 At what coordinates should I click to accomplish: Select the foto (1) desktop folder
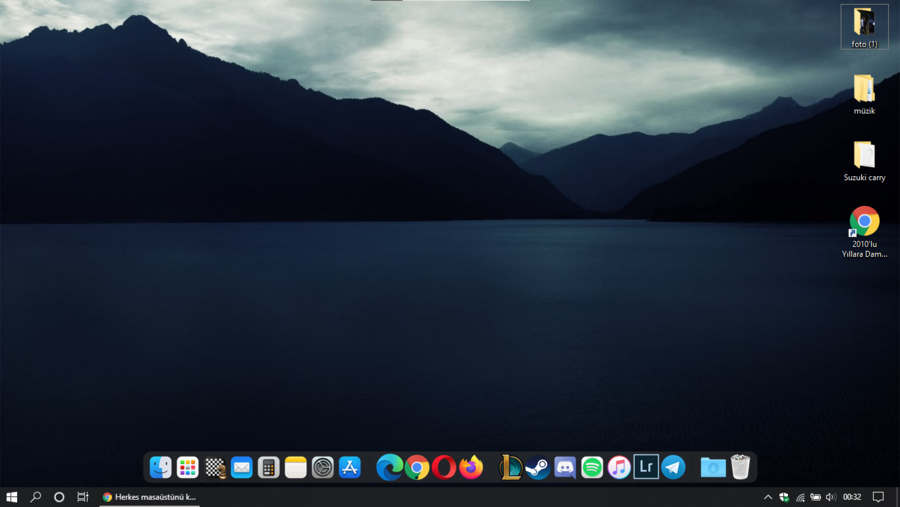pos(864,27)
